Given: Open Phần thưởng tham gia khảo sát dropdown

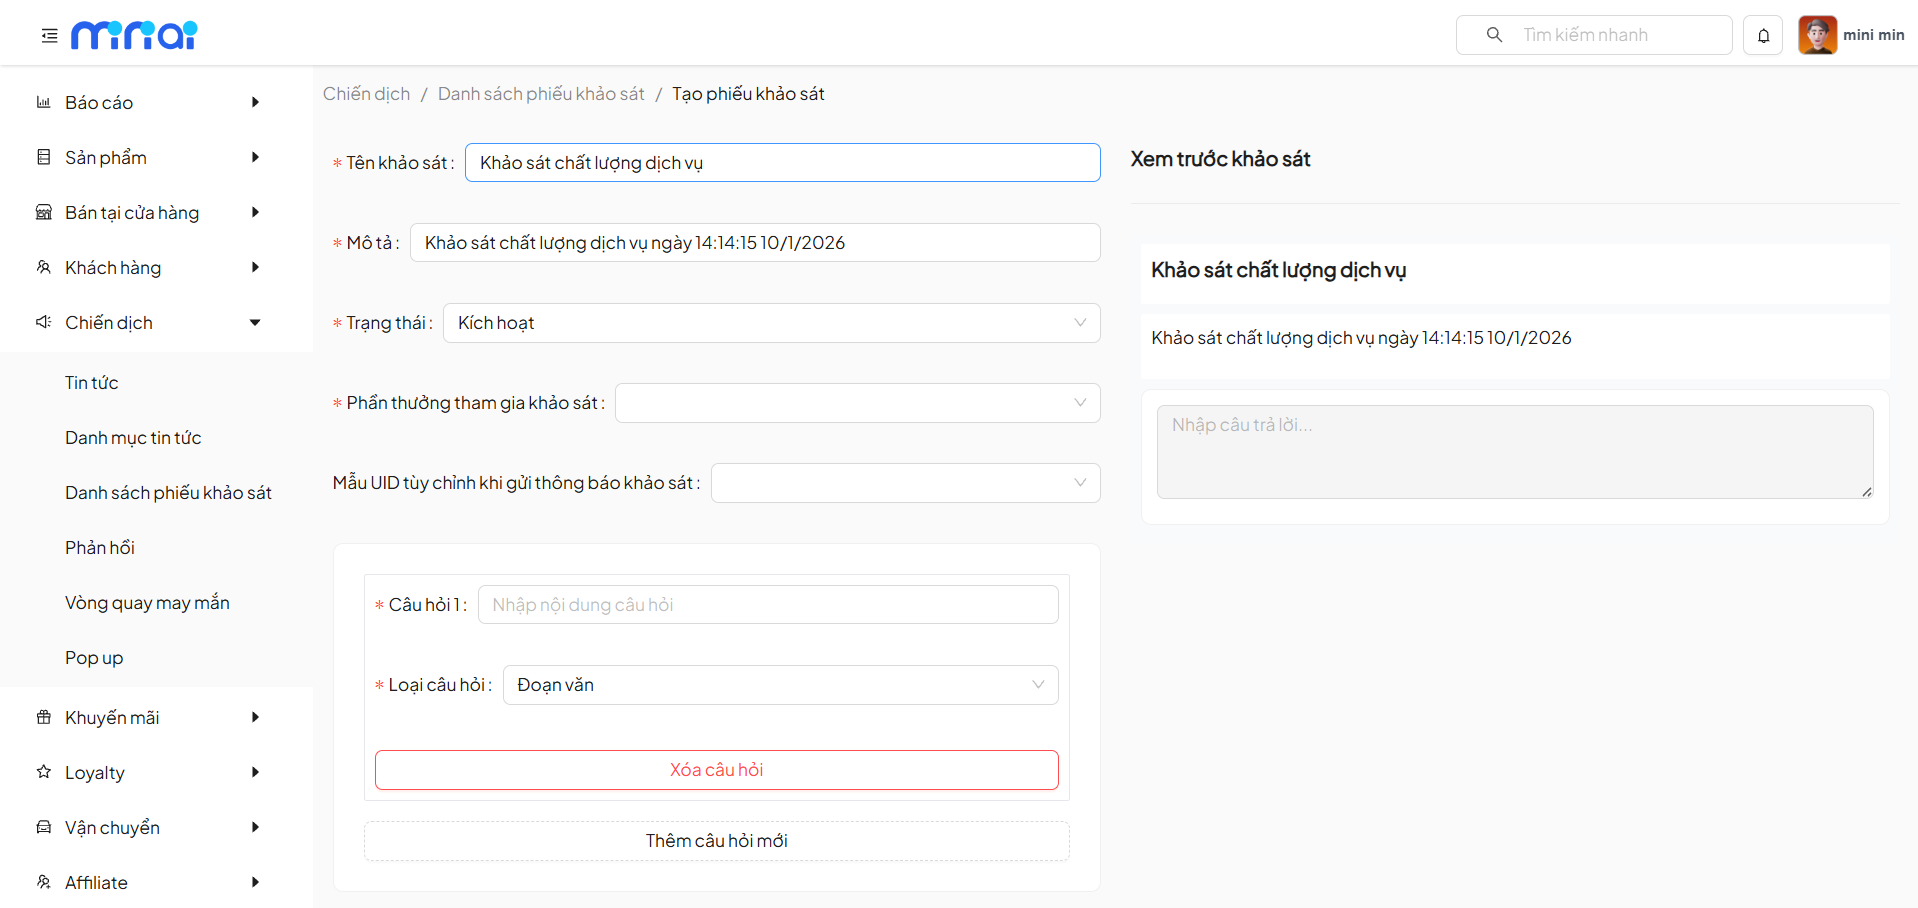Looking at the screenshot, I should 856,403.
